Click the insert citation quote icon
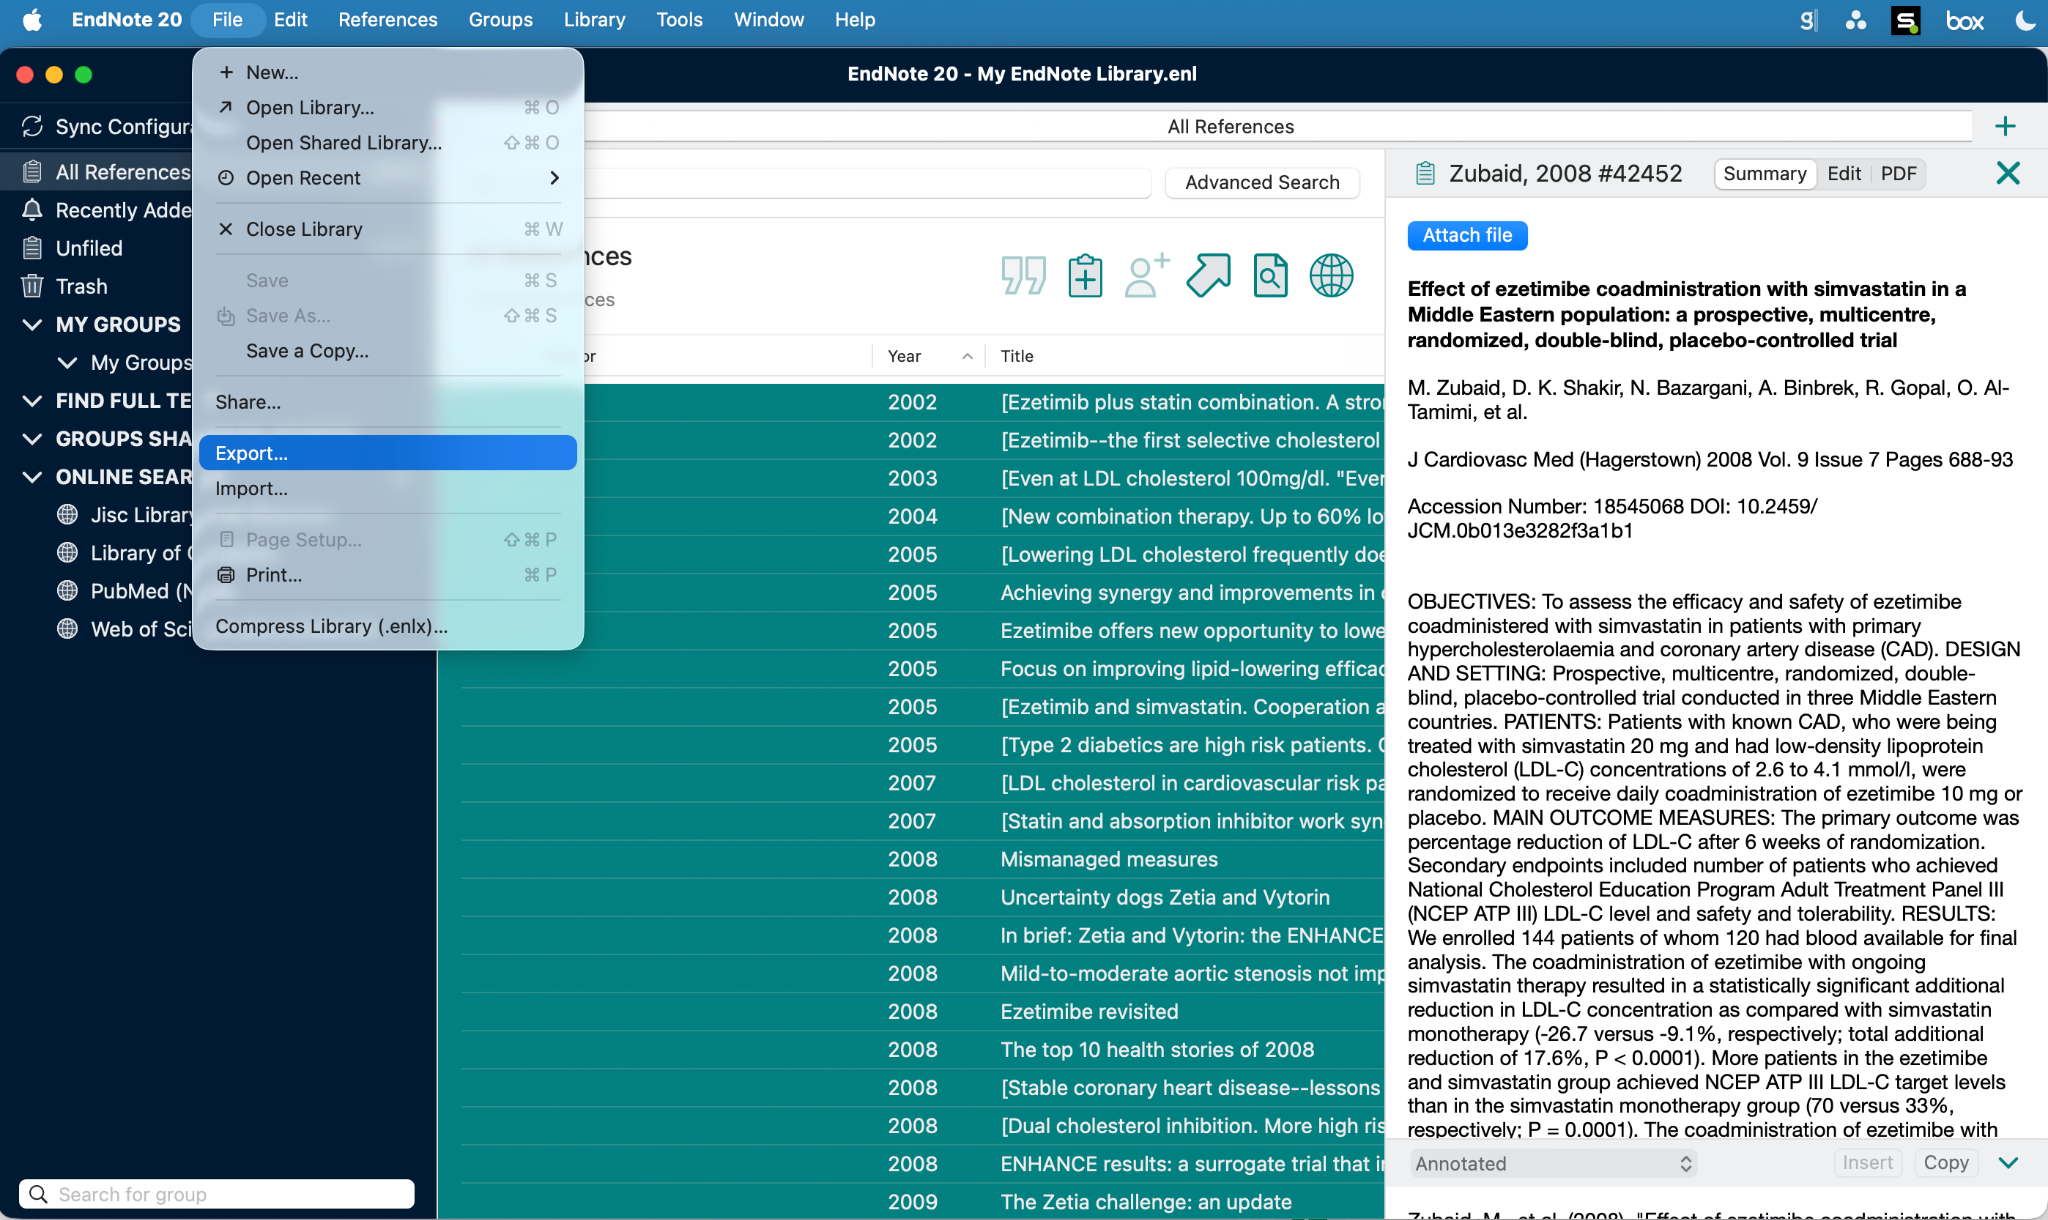This screenshot has width=2048, height=1220. tap(1023, 276)
